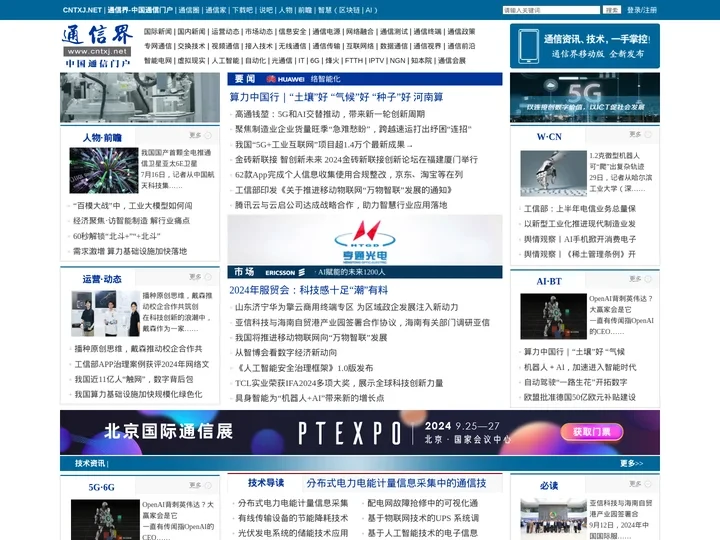Image resolution: width=720 pixels, height=540 pixels.
Task: Open 分布式电力电能计量 headline
Action: point(396,483)
